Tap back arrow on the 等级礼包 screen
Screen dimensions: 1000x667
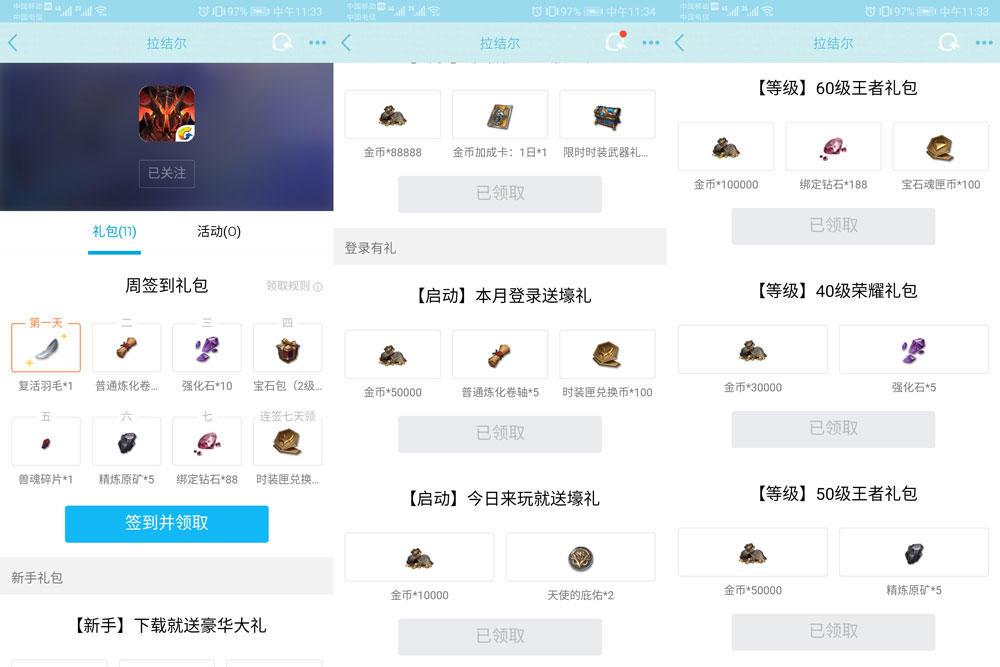coord(680,43)
